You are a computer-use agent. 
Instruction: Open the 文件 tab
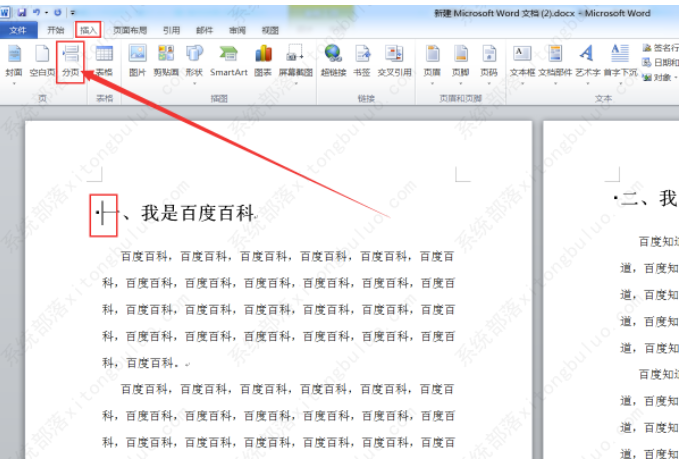[18, 30]
